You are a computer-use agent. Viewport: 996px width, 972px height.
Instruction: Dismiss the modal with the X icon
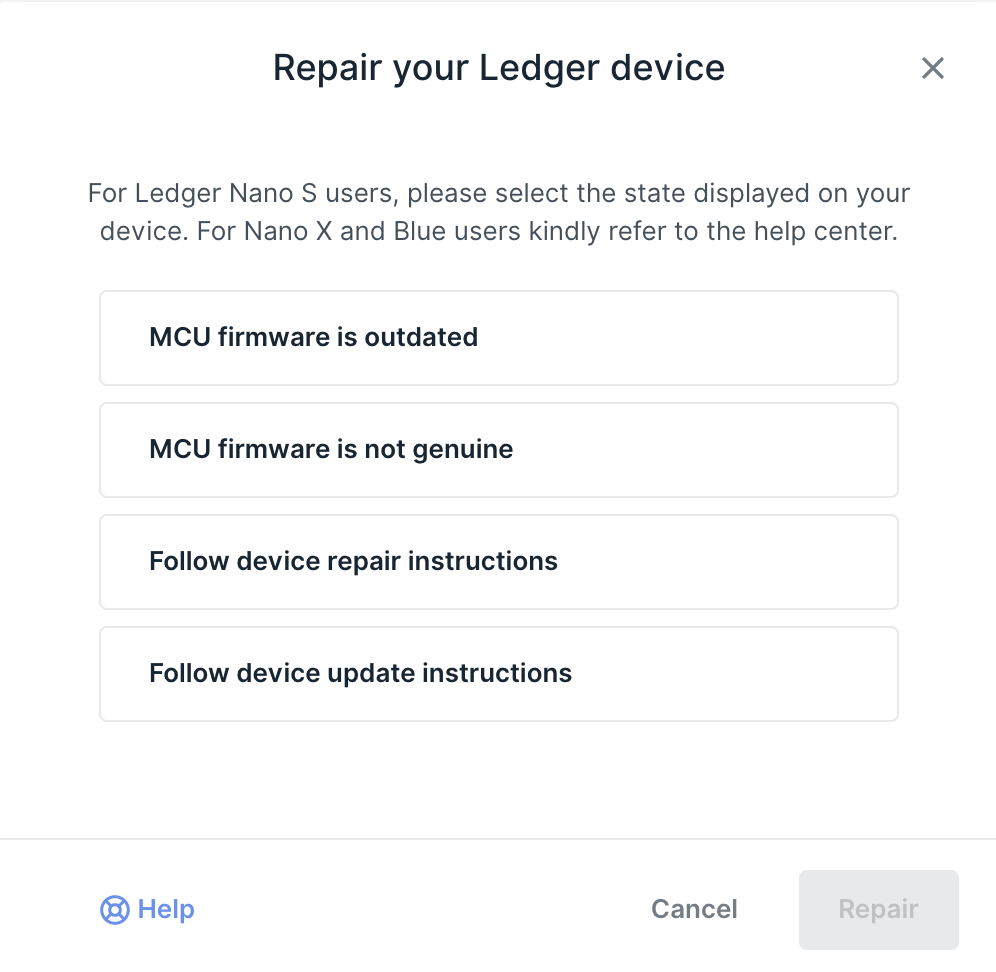coord(932,68)
